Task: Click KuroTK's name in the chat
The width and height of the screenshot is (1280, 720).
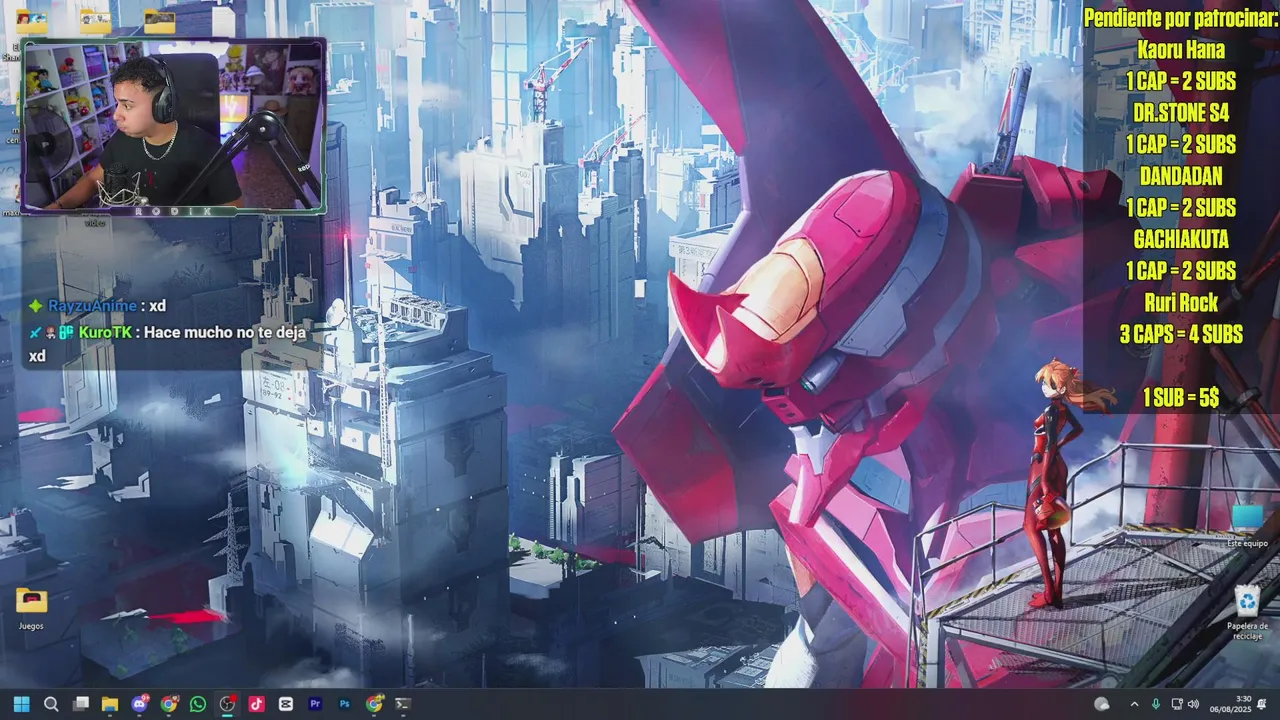Action: click(x=105, y=332)
